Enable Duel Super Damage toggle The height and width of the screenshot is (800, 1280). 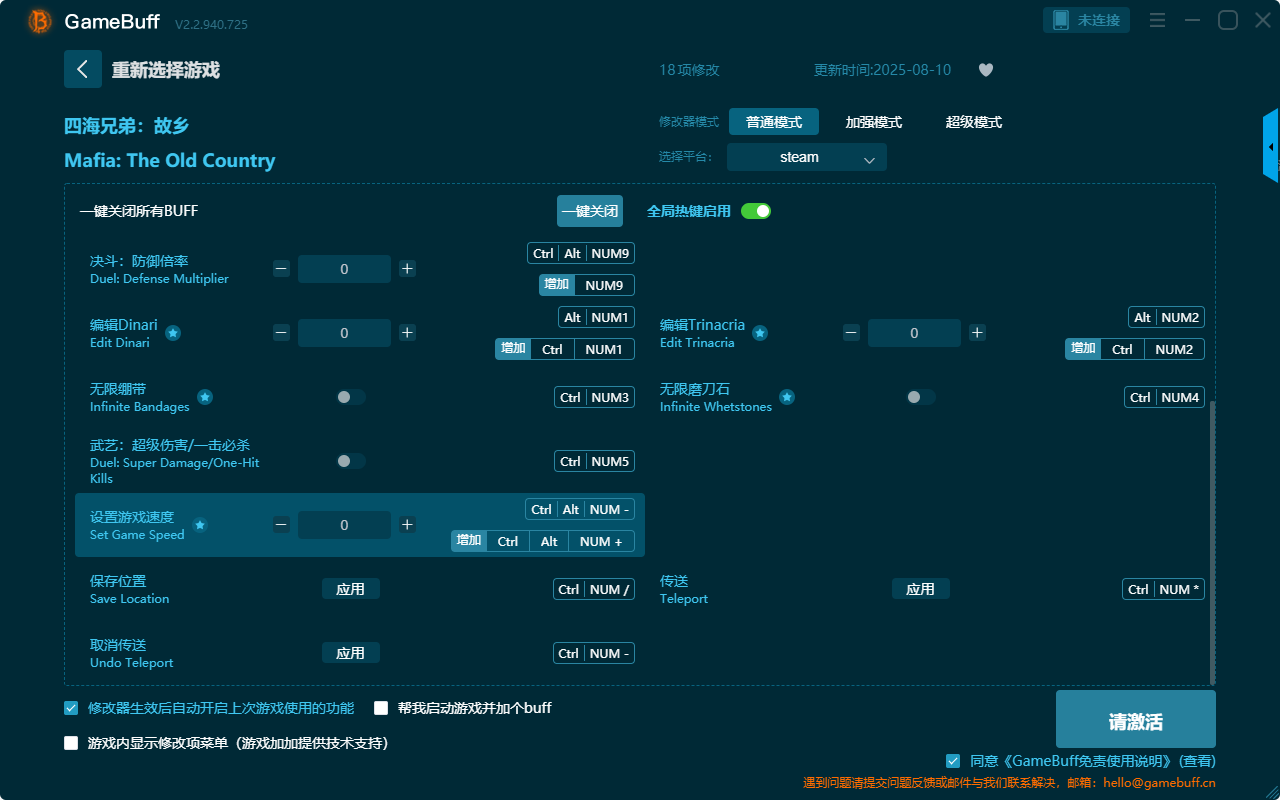(x=351, y=461)
